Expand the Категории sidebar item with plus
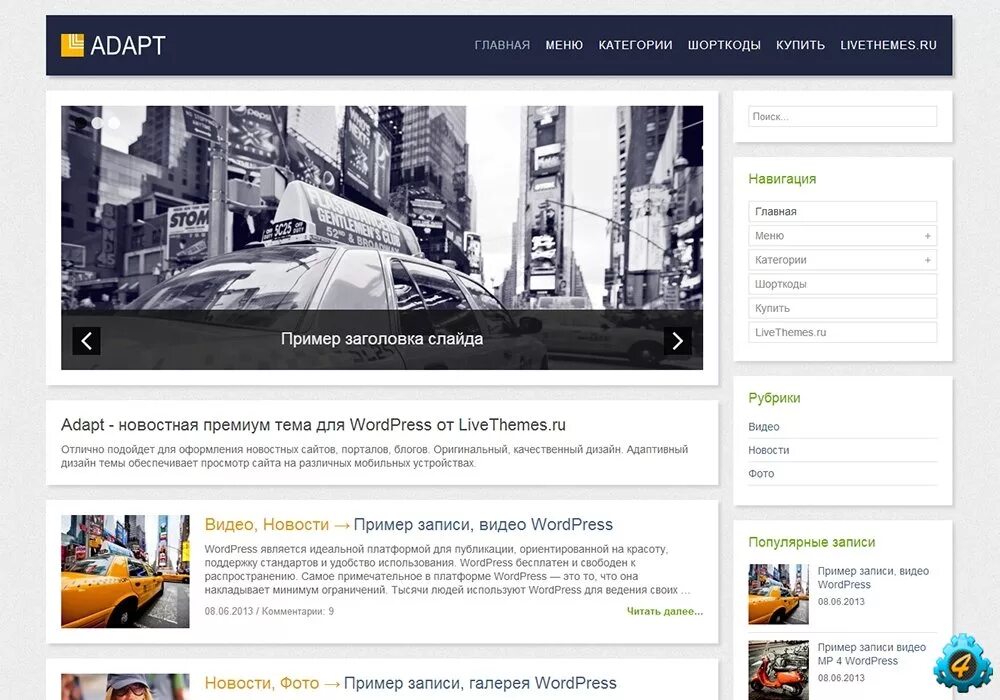Viewport: 1000px width, 700px height. 927,260
